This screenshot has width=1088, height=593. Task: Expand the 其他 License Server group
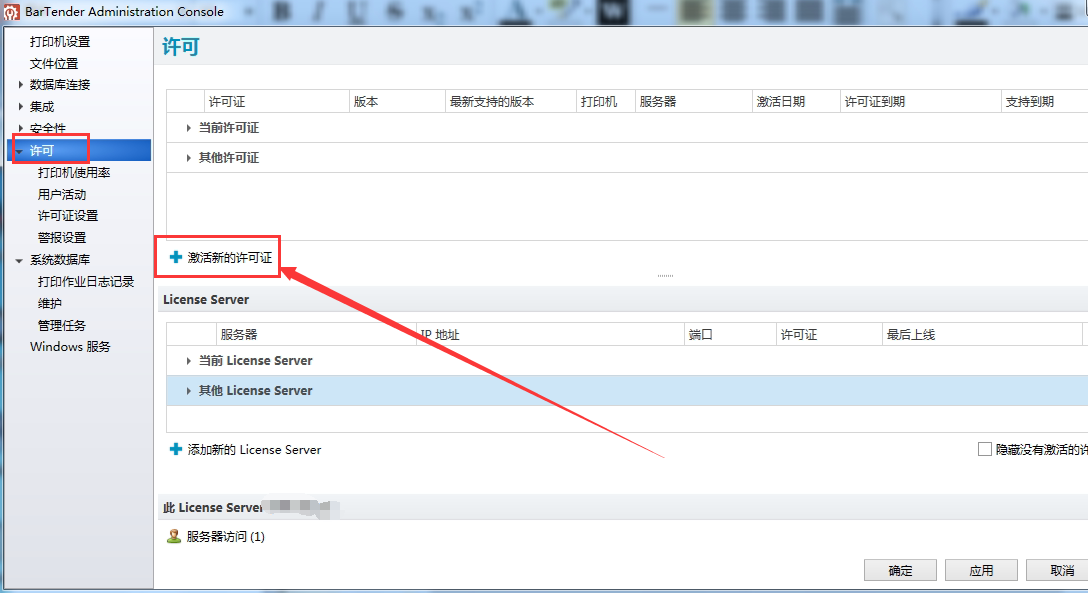coord(189,391)
